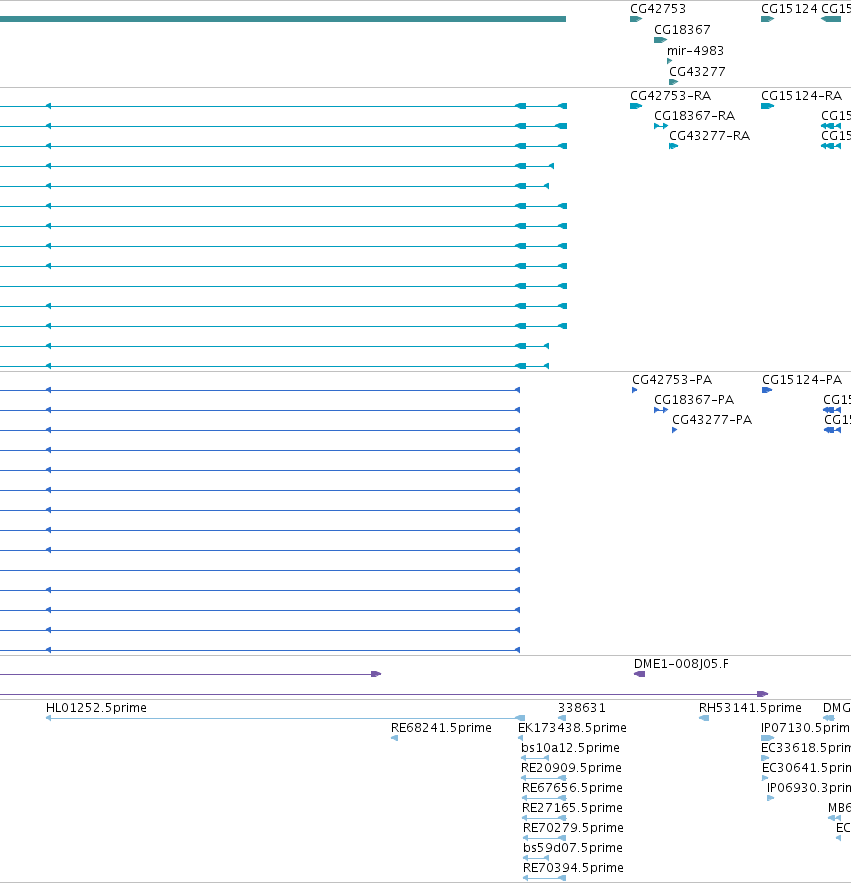Open EST RE68241.5prime
851x883 pixels.
point(441,728)
